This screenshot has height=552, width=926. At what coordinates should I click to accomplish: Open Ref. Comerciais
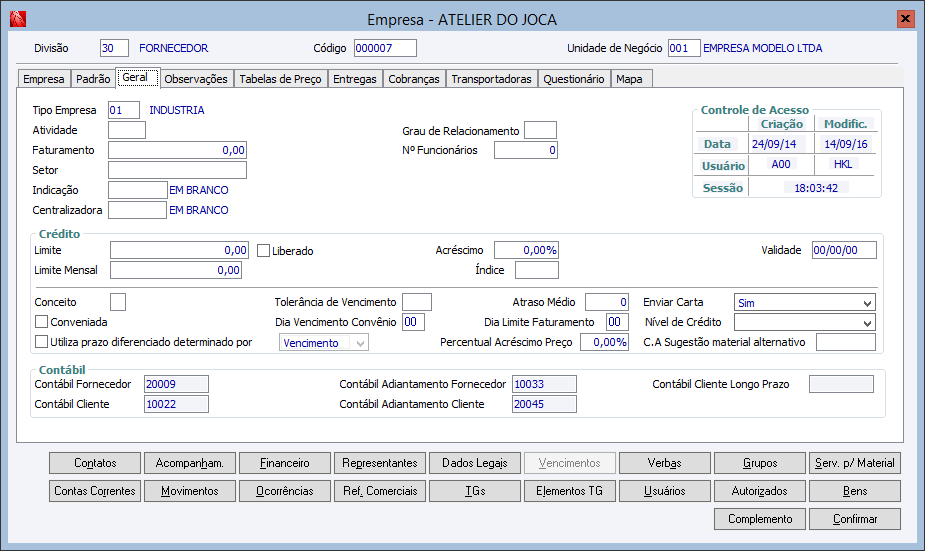pos(380,491)
